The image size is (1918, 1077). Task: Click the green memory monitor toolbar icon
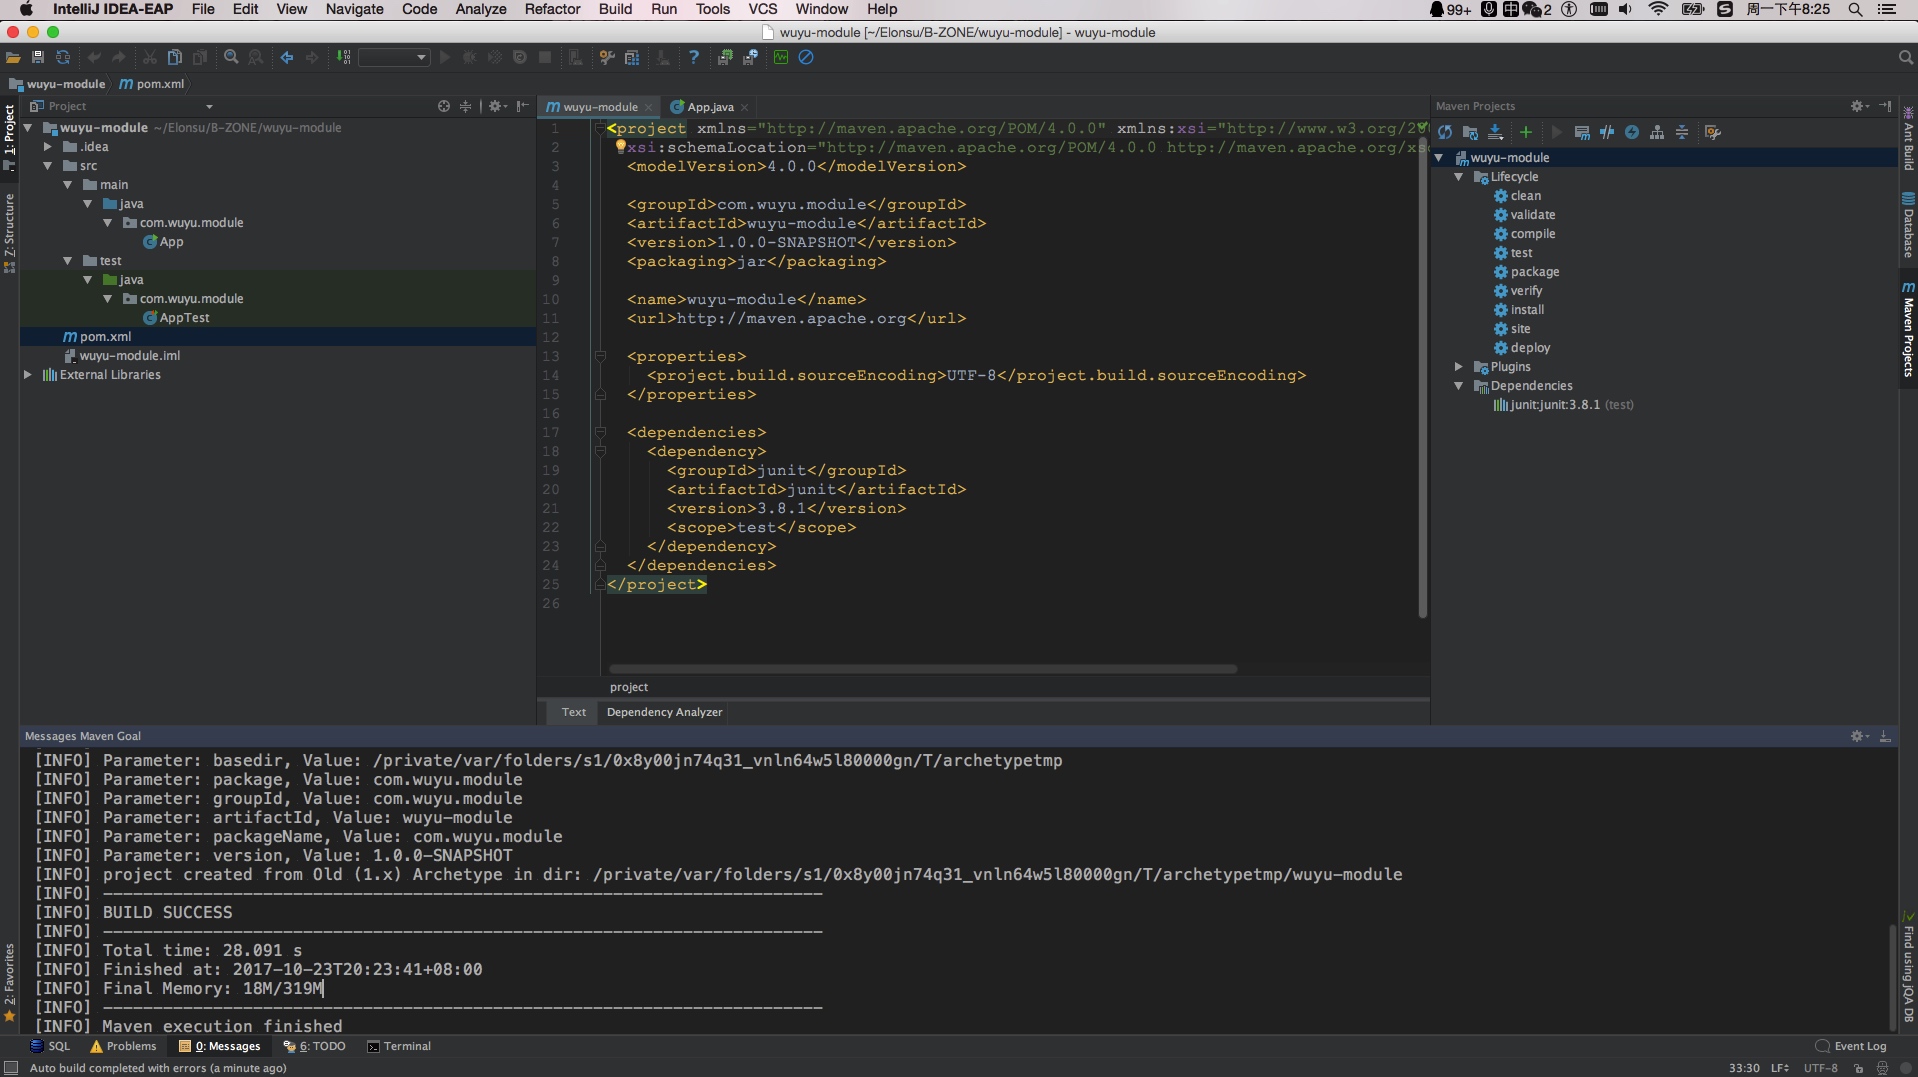tap(781, 58)
